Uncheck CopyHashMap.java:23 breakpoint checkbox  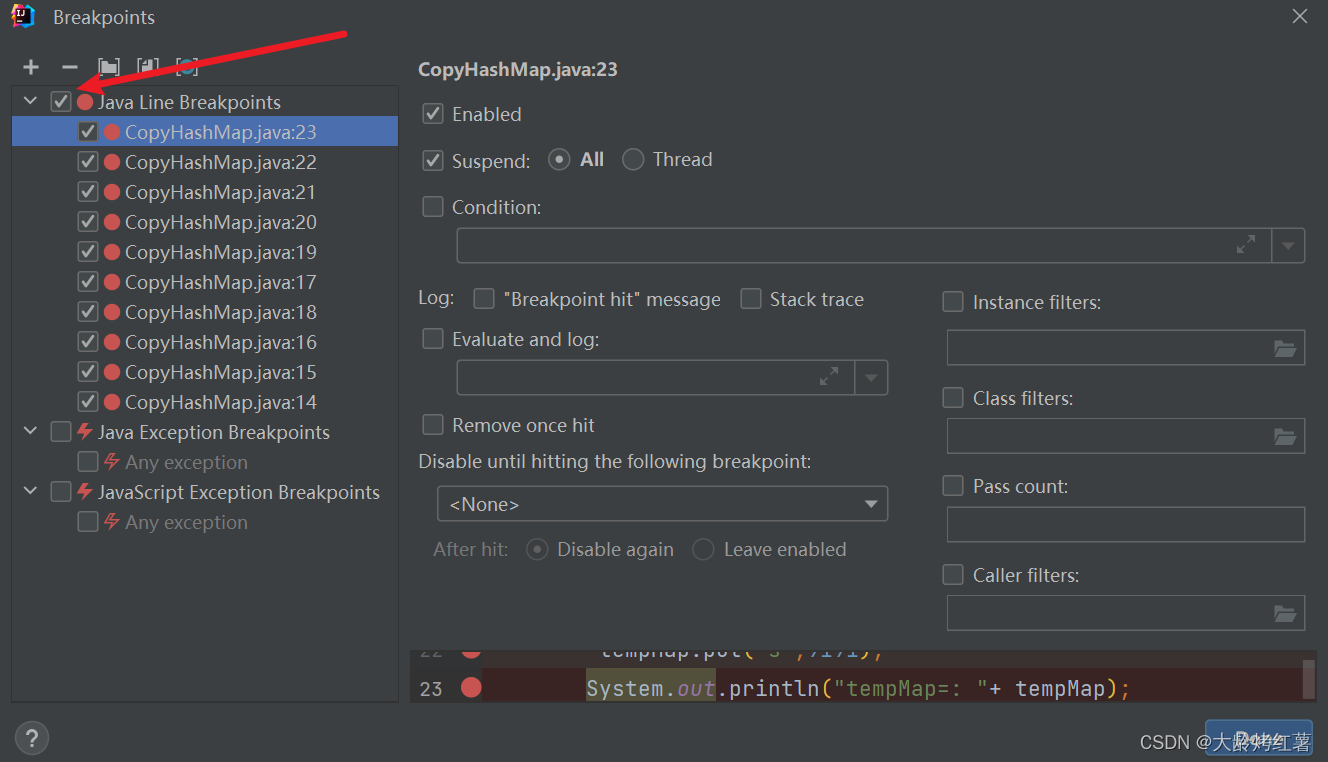pyautogui.click(x=88, y=132)
